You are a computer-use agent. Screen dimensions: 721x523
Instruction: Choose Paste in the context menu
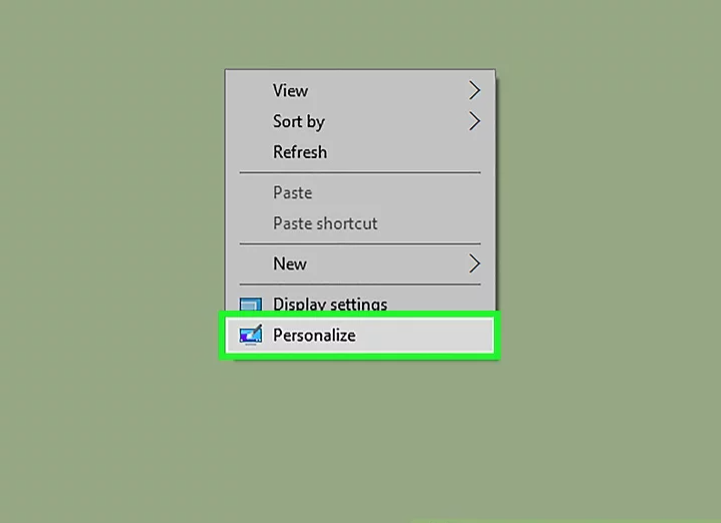(x=292, y=193)
